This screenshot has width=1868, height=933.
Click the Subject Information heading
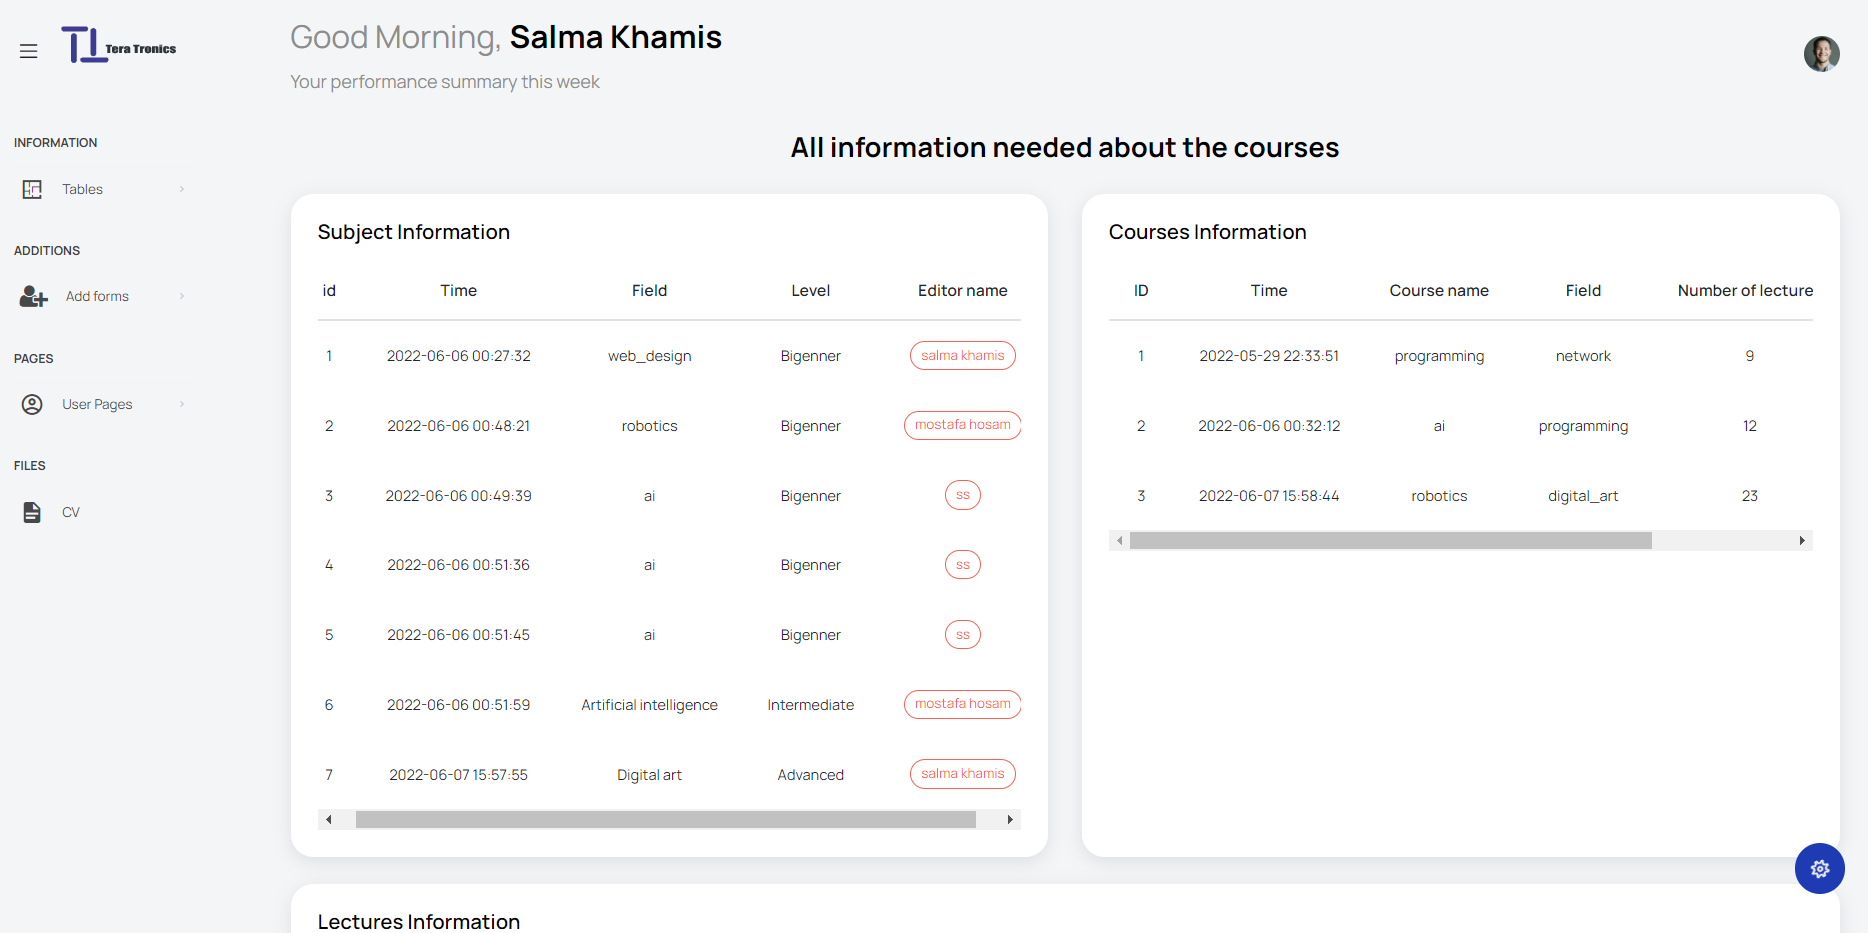[413, 232]
